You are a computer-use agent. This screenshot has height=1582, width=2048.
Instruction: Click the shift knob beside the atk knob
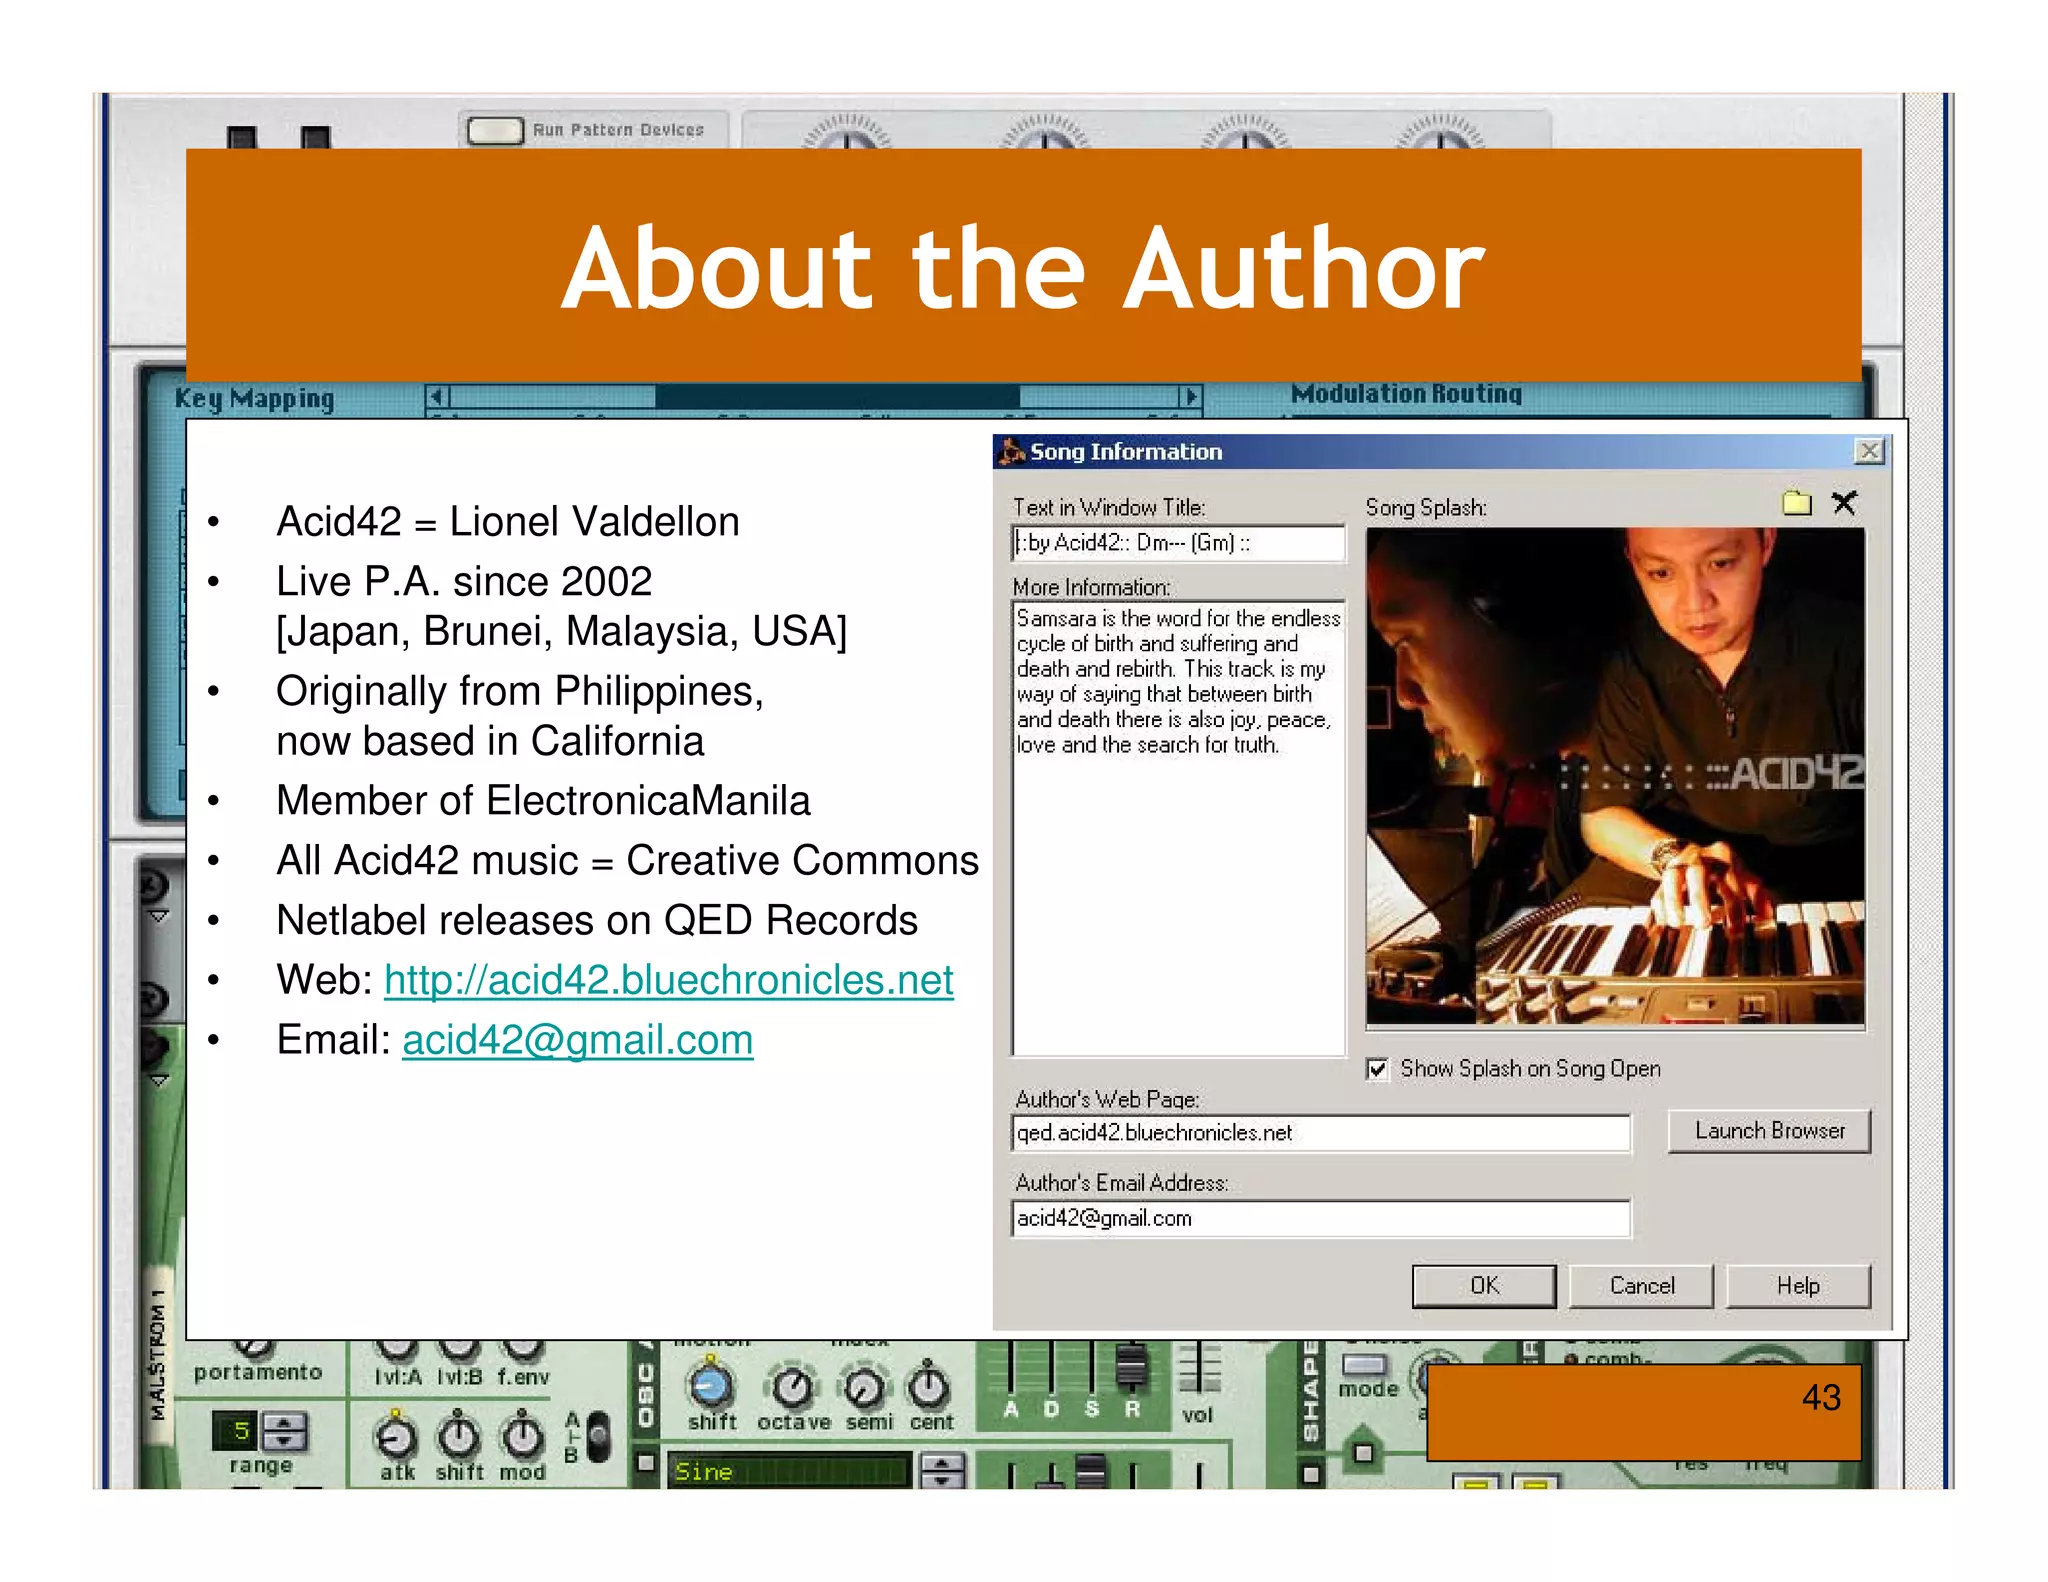[x=459, y=1437]
